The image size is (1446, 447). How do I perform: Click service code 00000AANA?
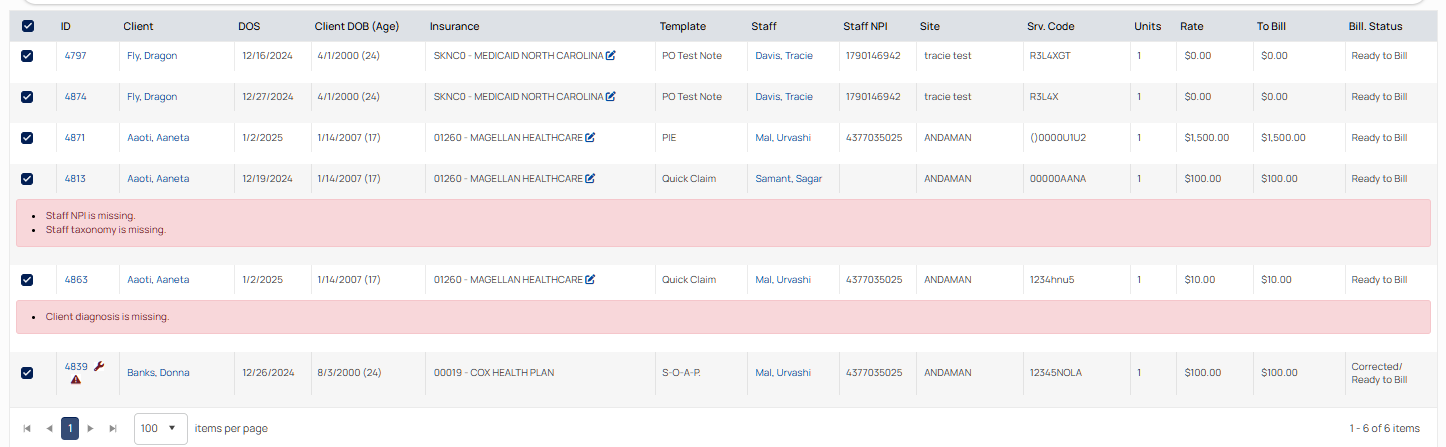point(1058,179)
